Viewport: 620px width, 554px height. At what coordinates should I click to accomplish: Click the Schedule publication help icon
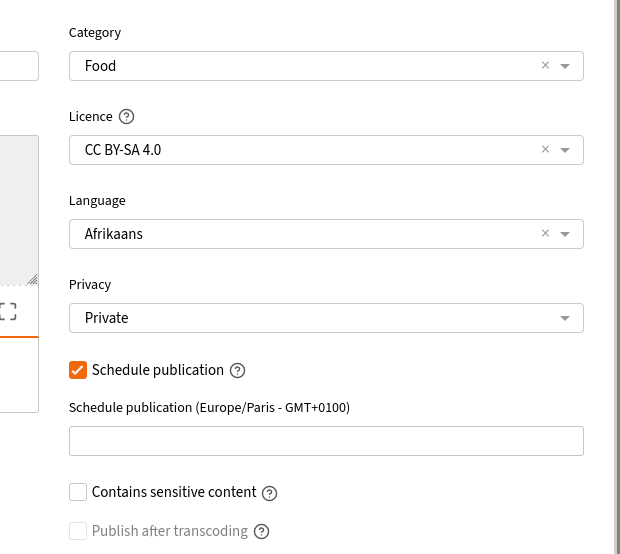click(x=237, y=371)
